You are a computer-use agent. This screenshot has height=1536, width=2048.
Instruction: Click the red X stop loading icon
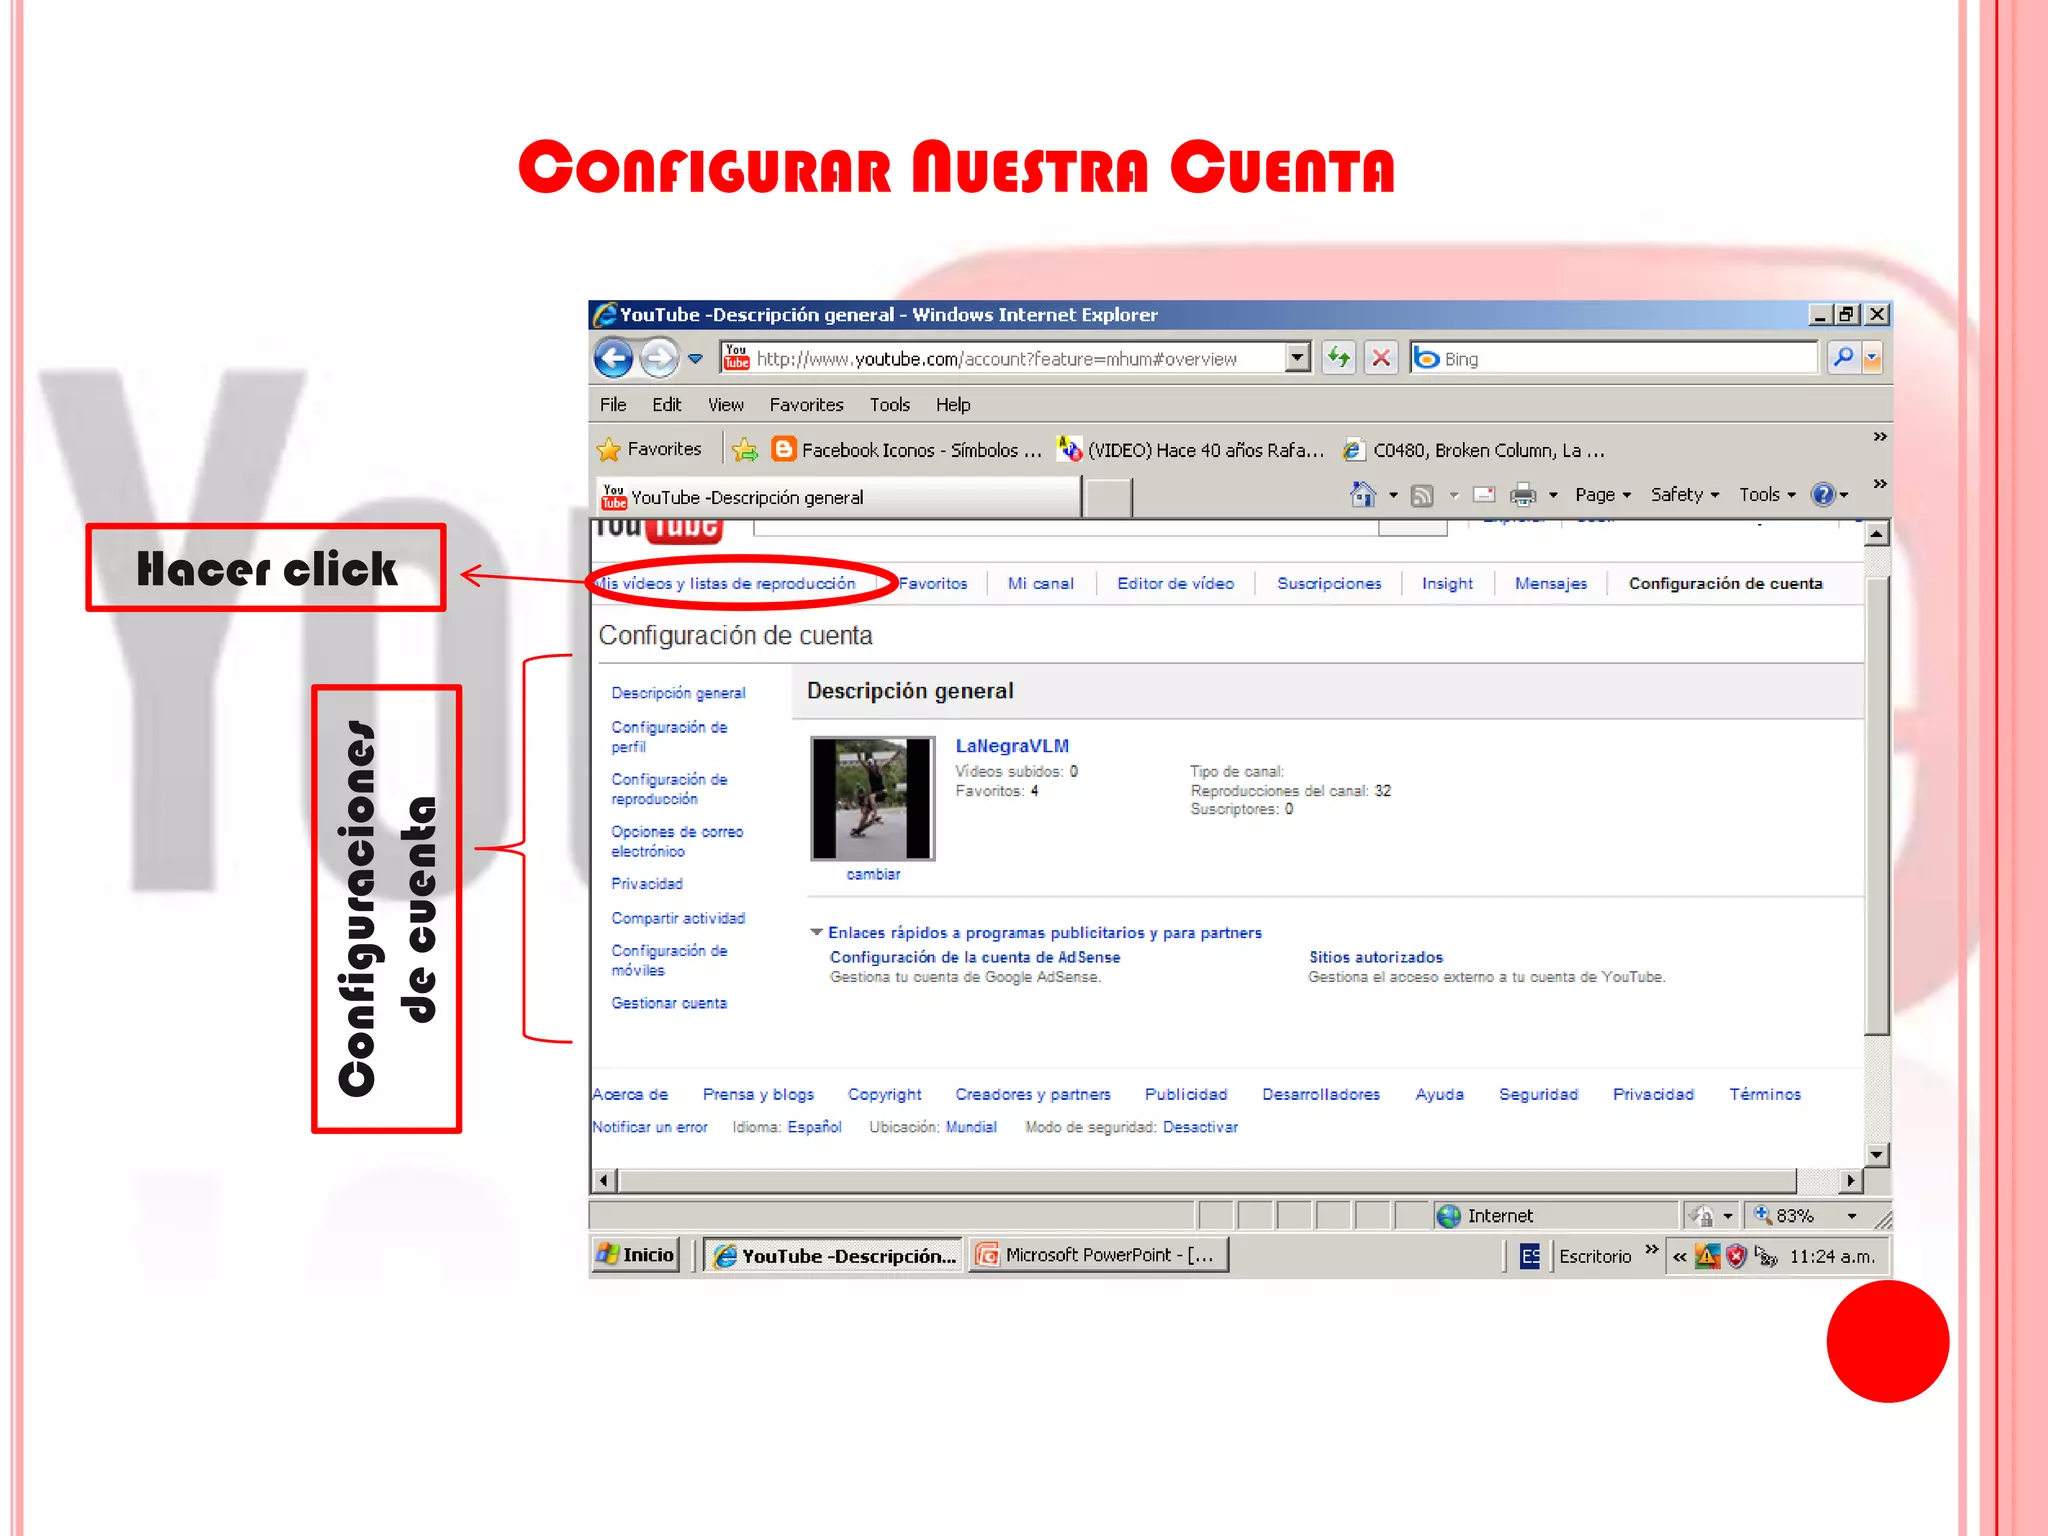point(1381,357)
